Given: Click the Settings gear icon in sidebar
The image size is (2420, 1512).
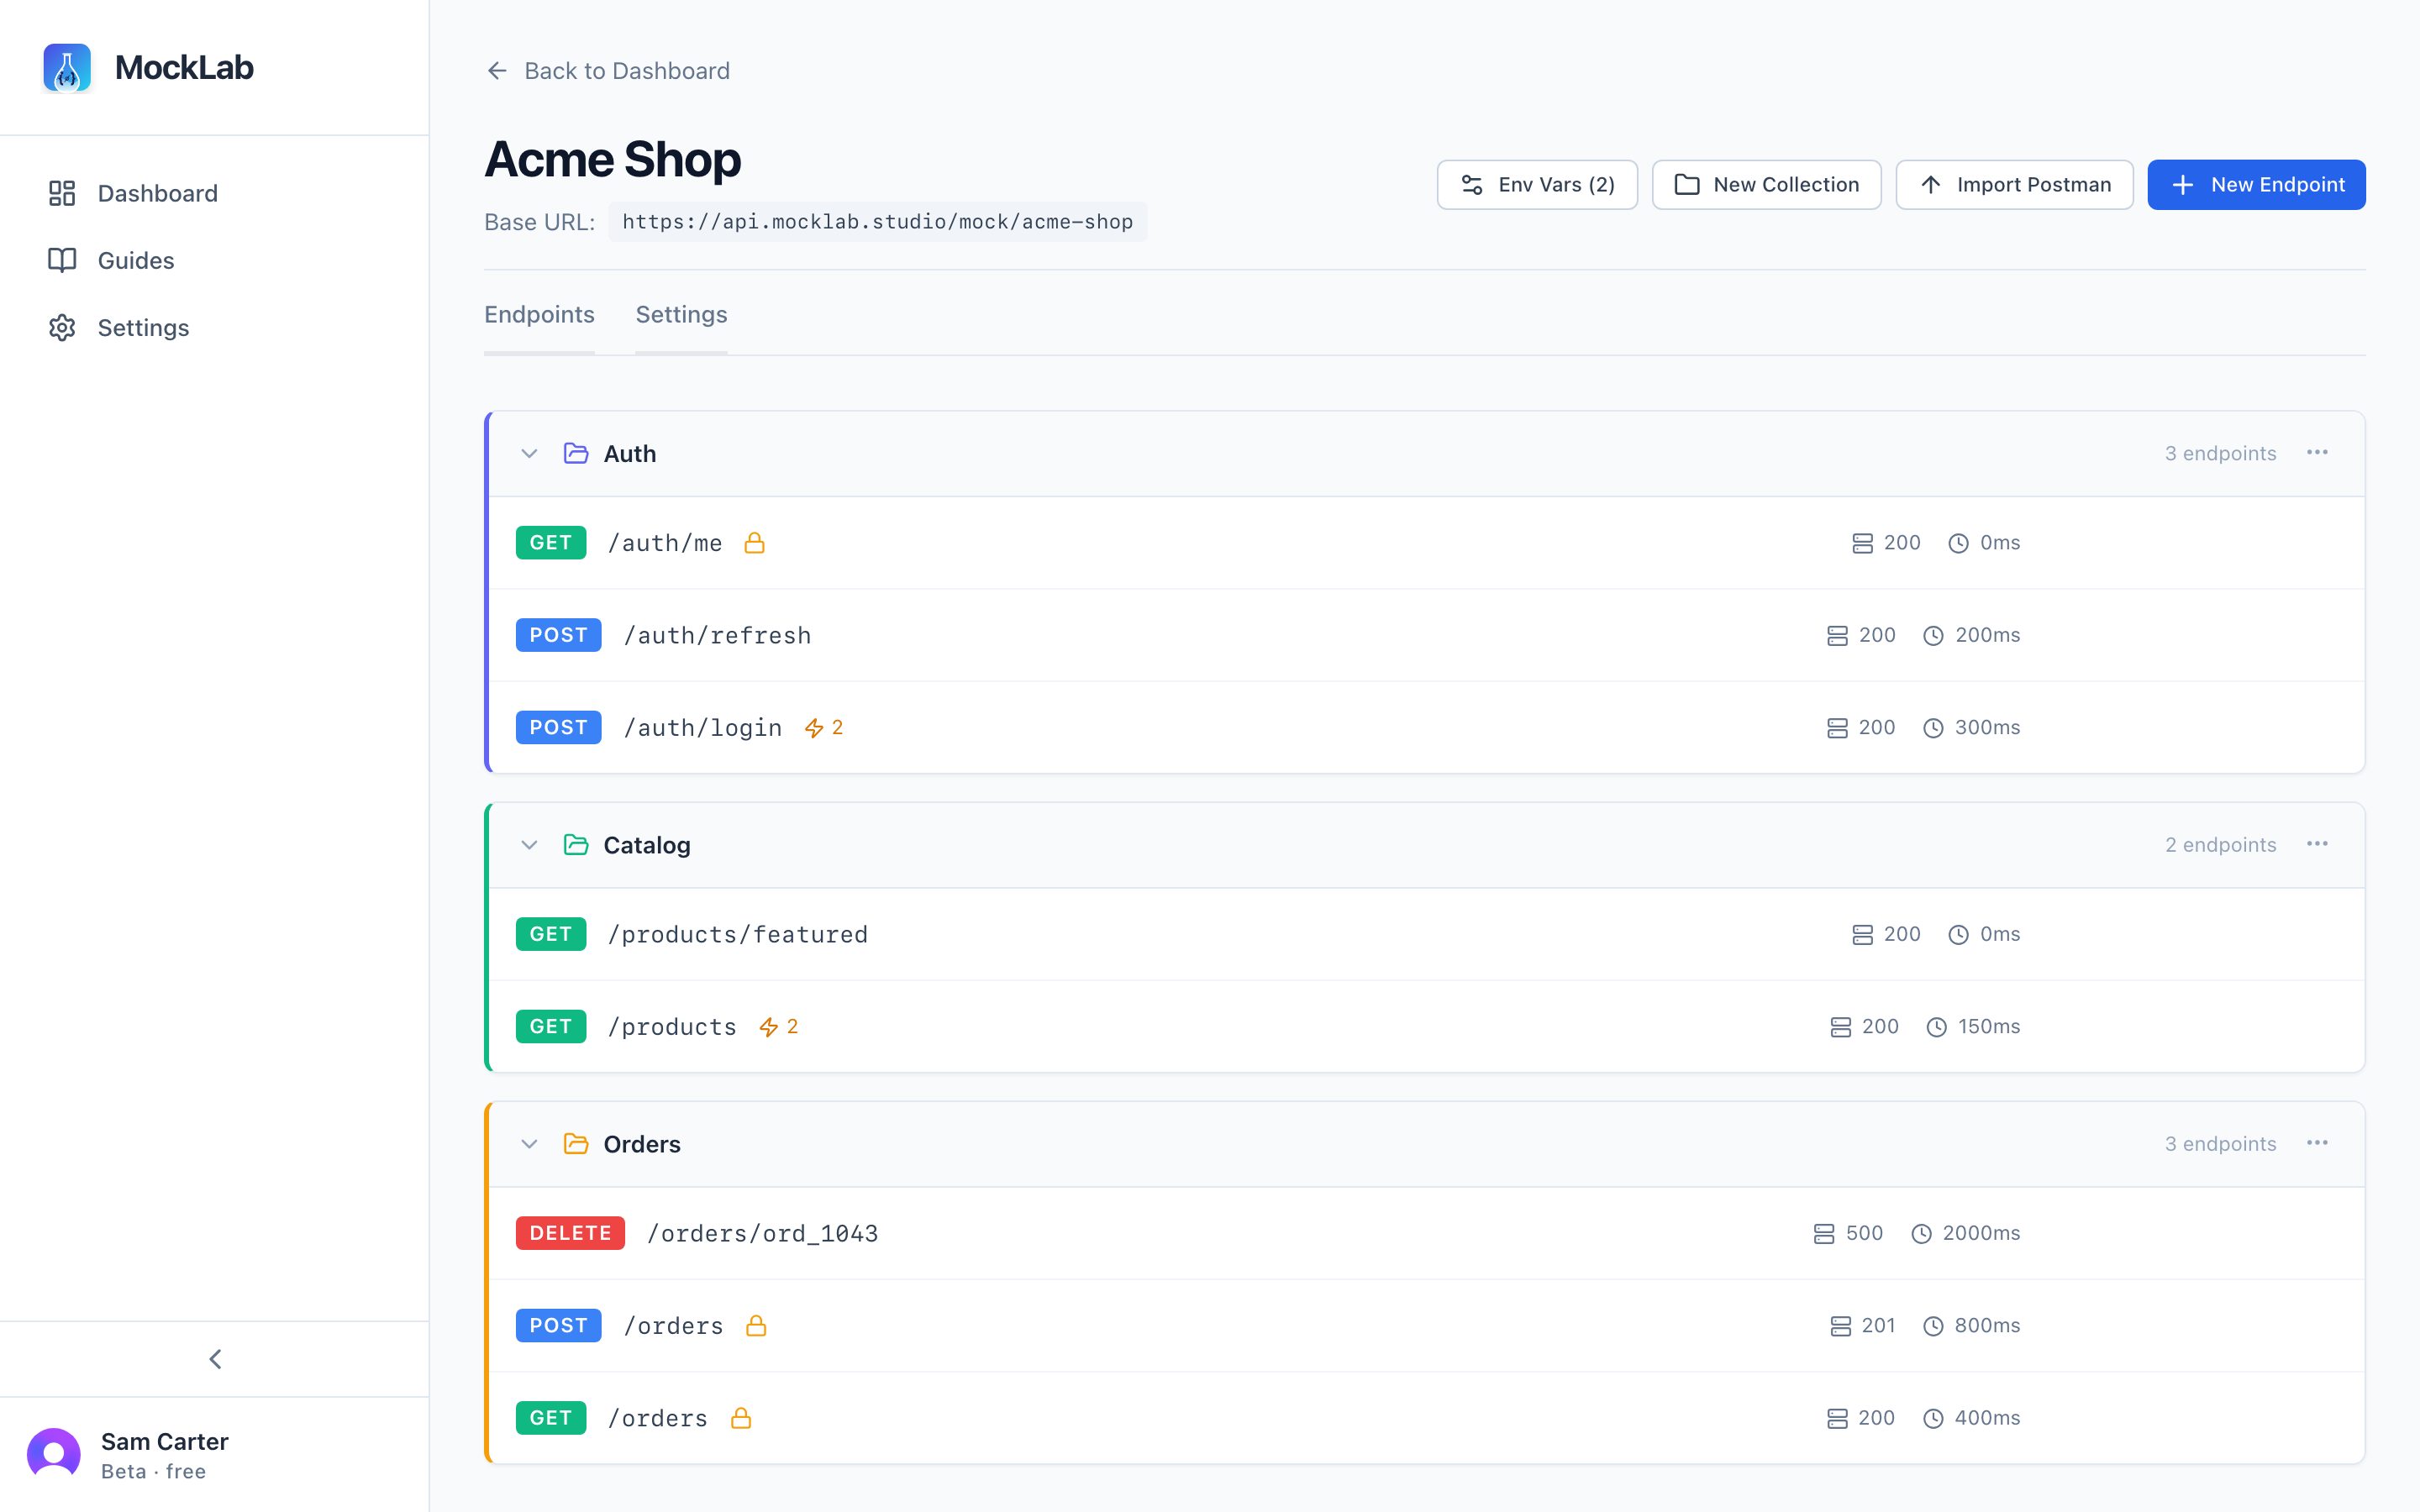Looking at the screenshot, I should coord(62,328).
